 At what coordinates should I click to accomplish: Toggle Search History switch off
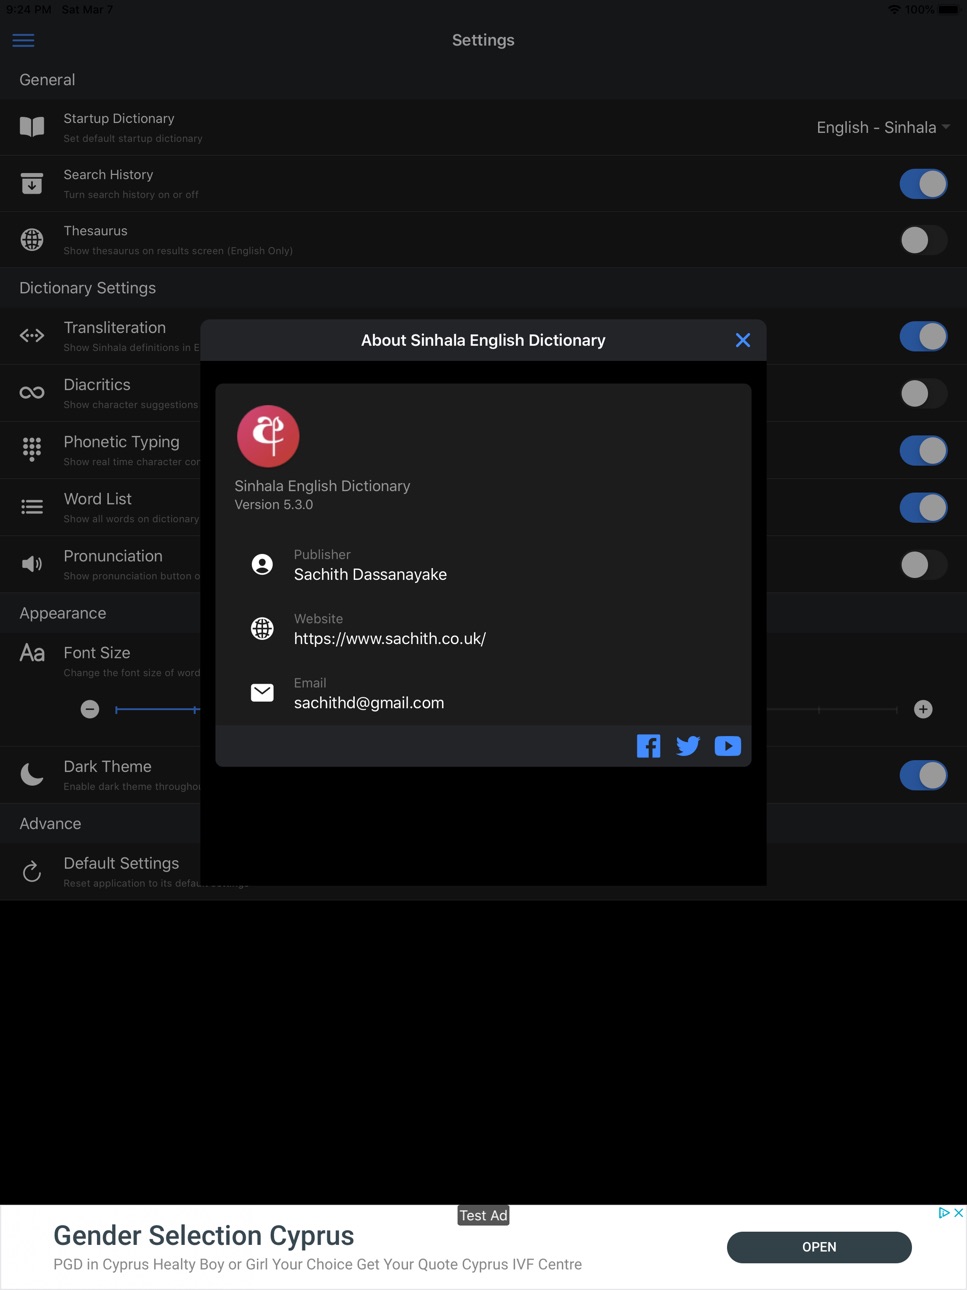[923, 184]
